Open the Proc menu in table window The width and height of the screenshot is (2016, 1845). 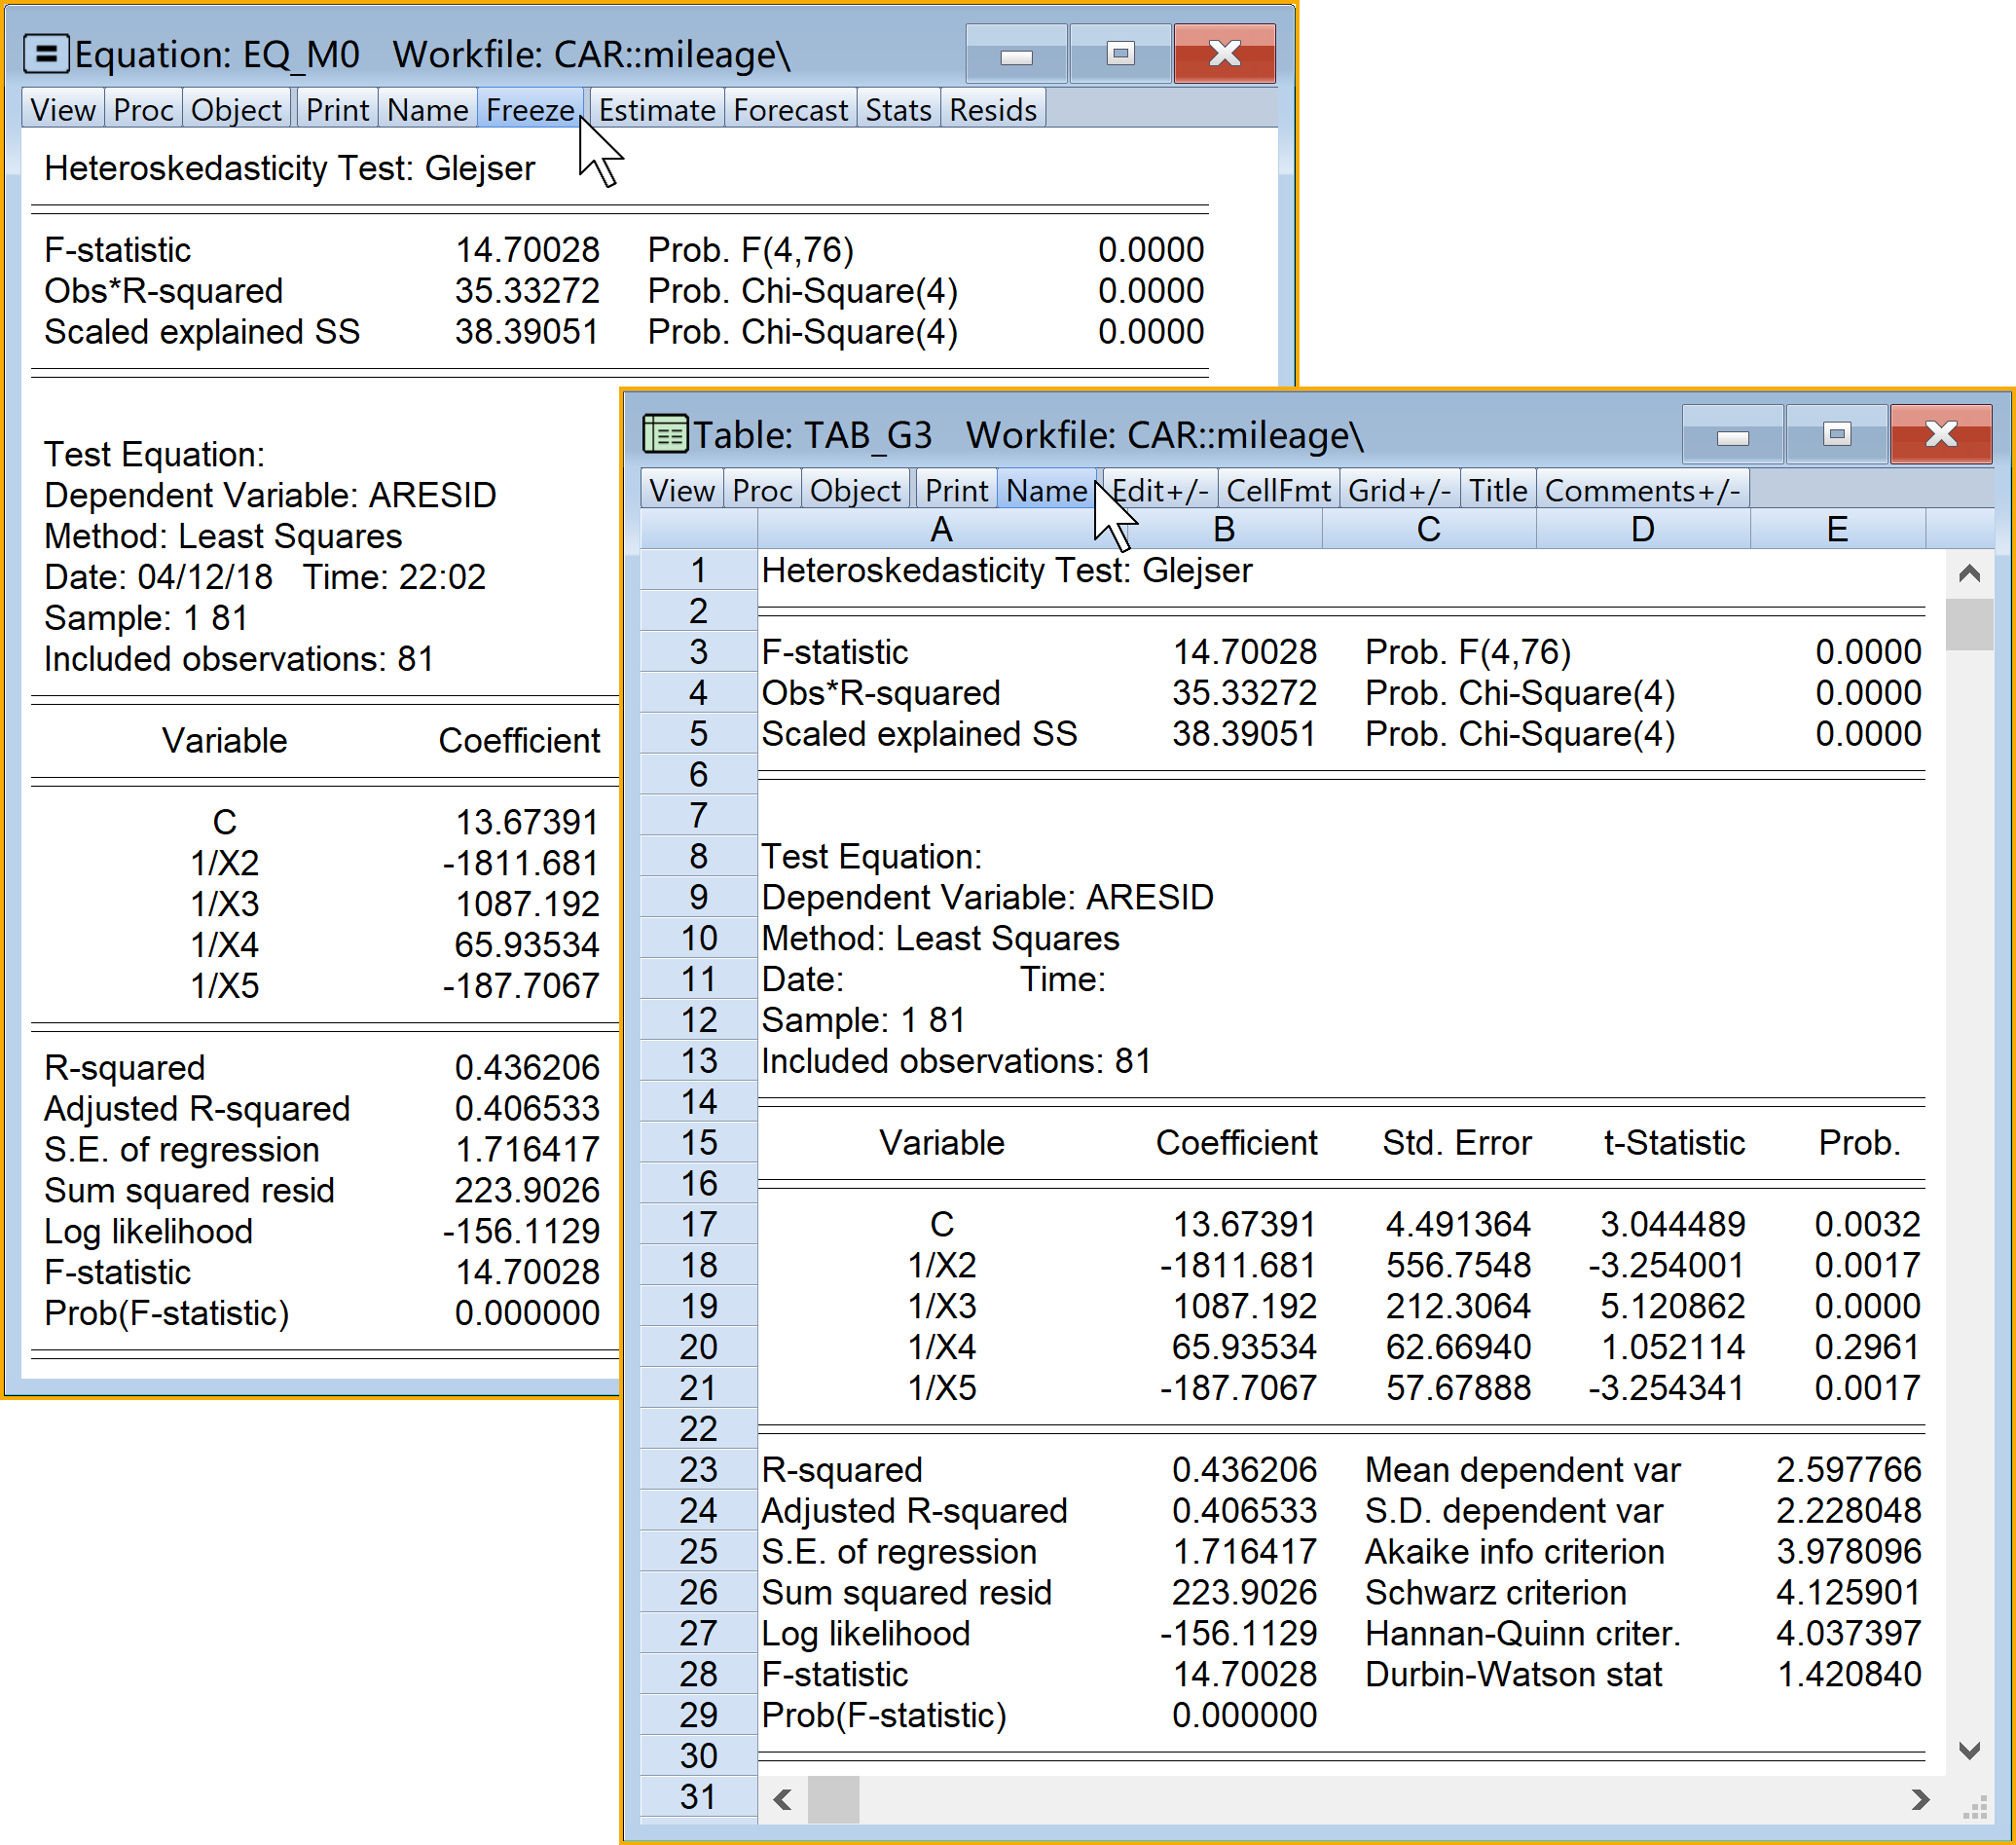(762, 491)
